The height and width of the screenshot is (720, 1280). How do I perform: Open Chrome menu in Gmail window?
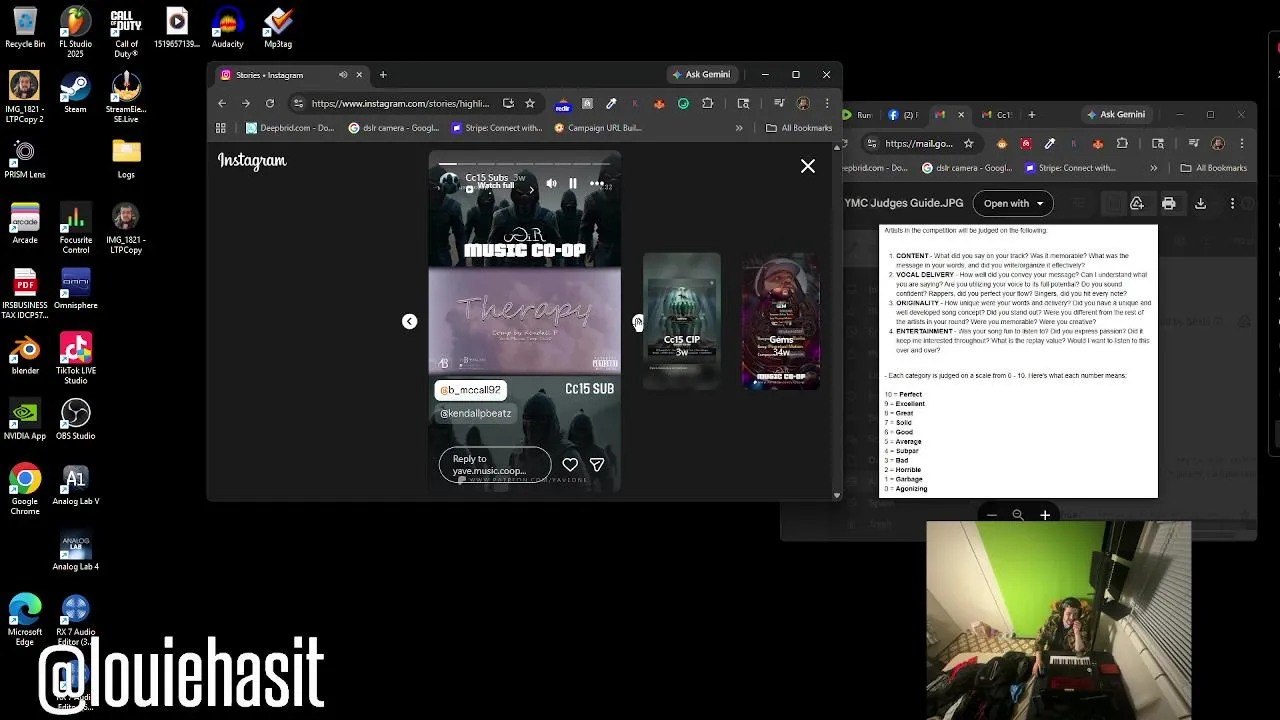[1240, 143]
